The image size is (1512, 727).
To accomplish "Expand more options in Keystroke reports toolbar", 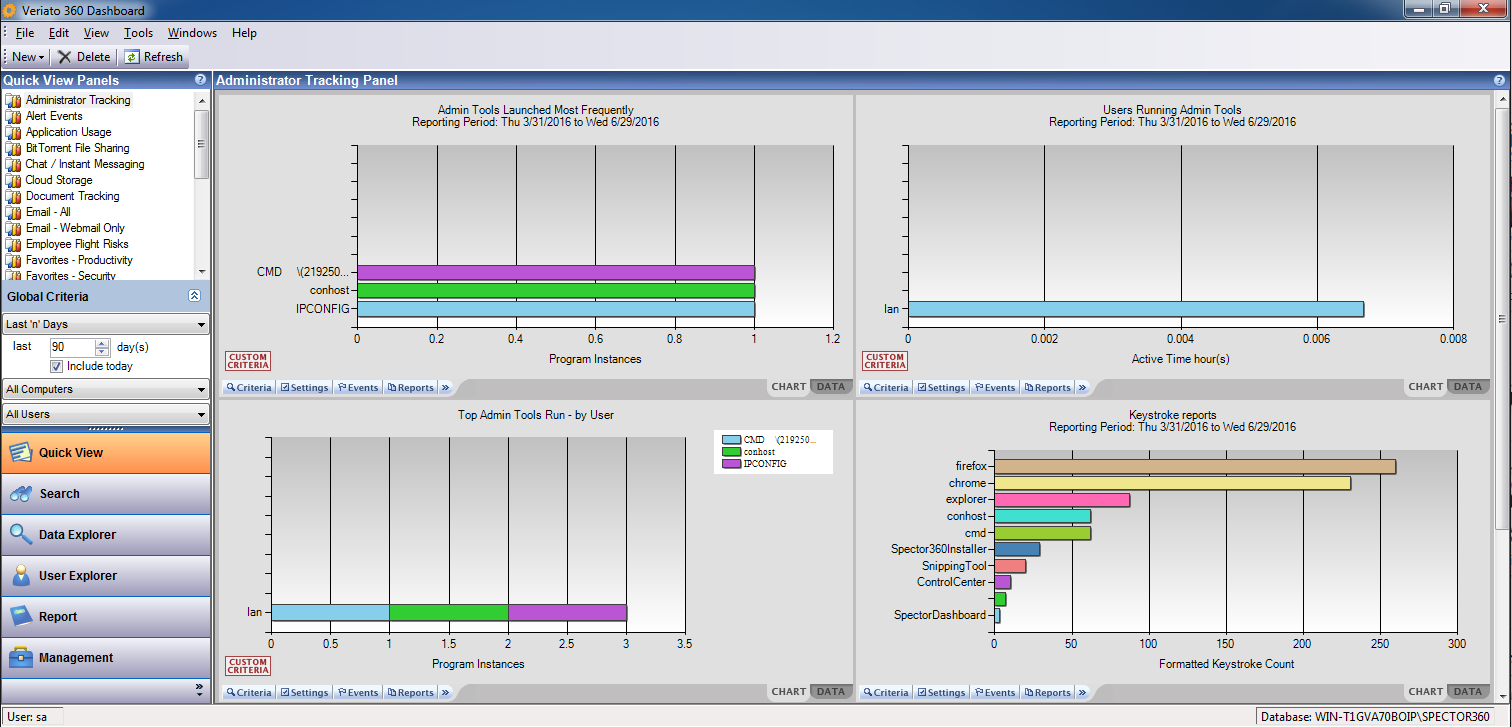I will [1081, 693].
